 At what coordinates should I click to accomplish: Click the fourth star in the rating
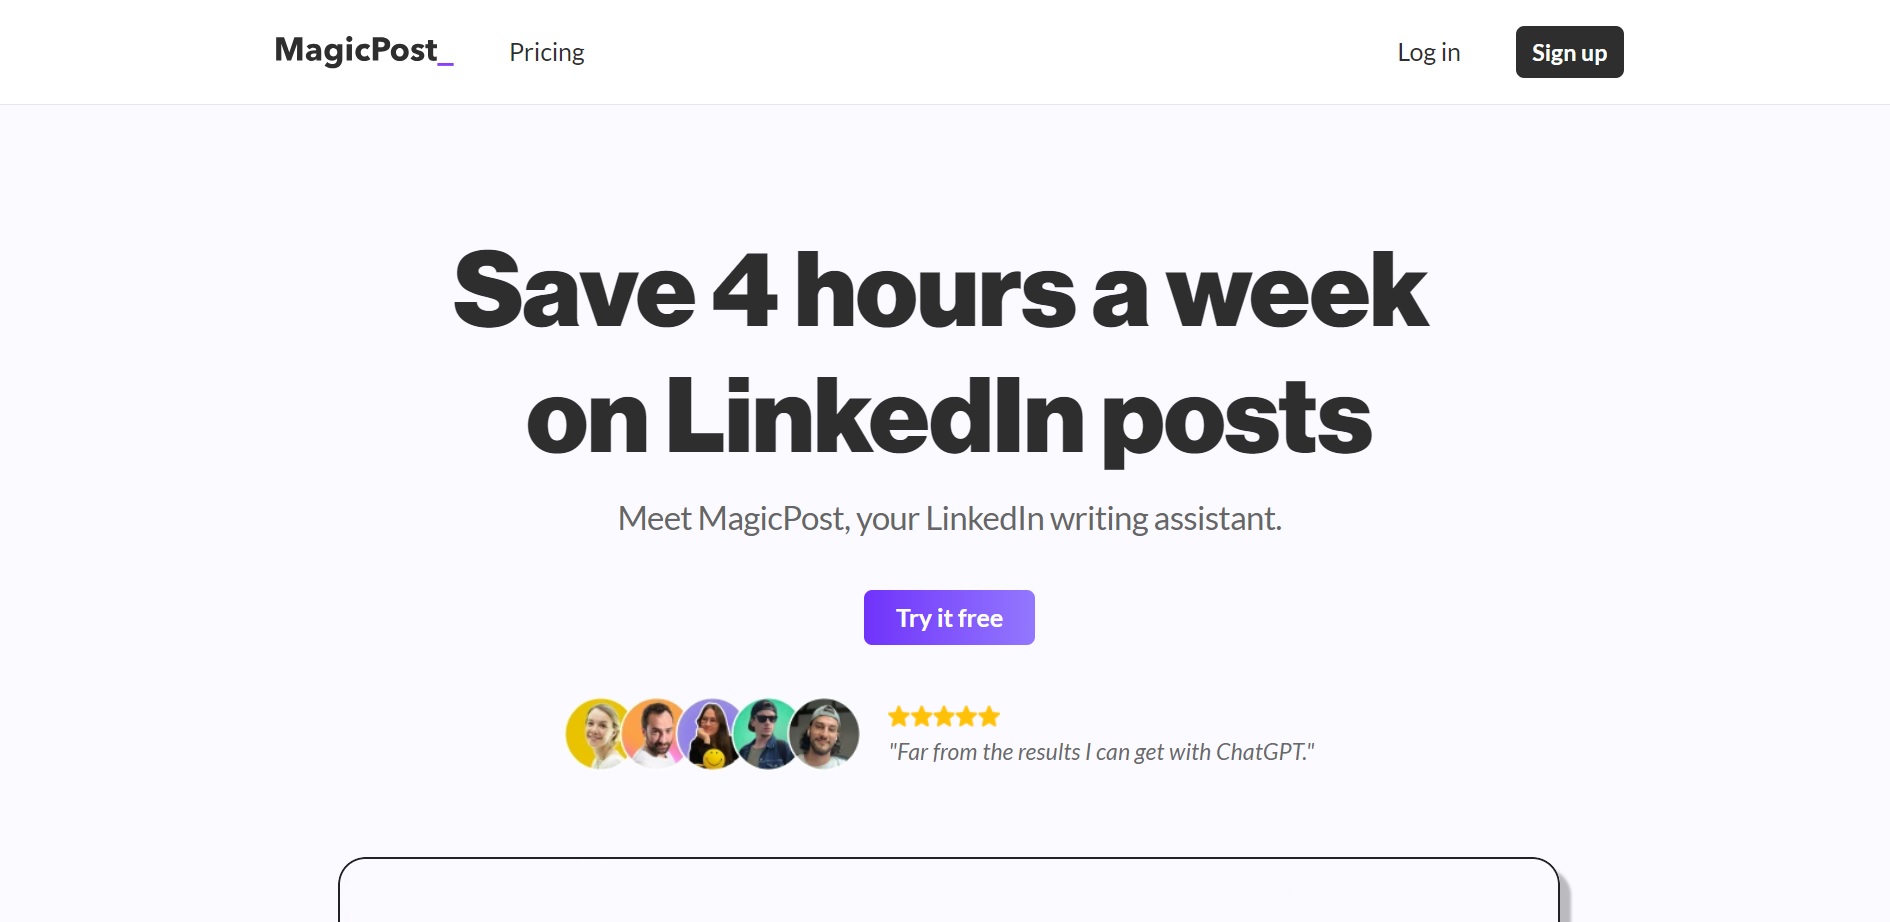[967, 716]
